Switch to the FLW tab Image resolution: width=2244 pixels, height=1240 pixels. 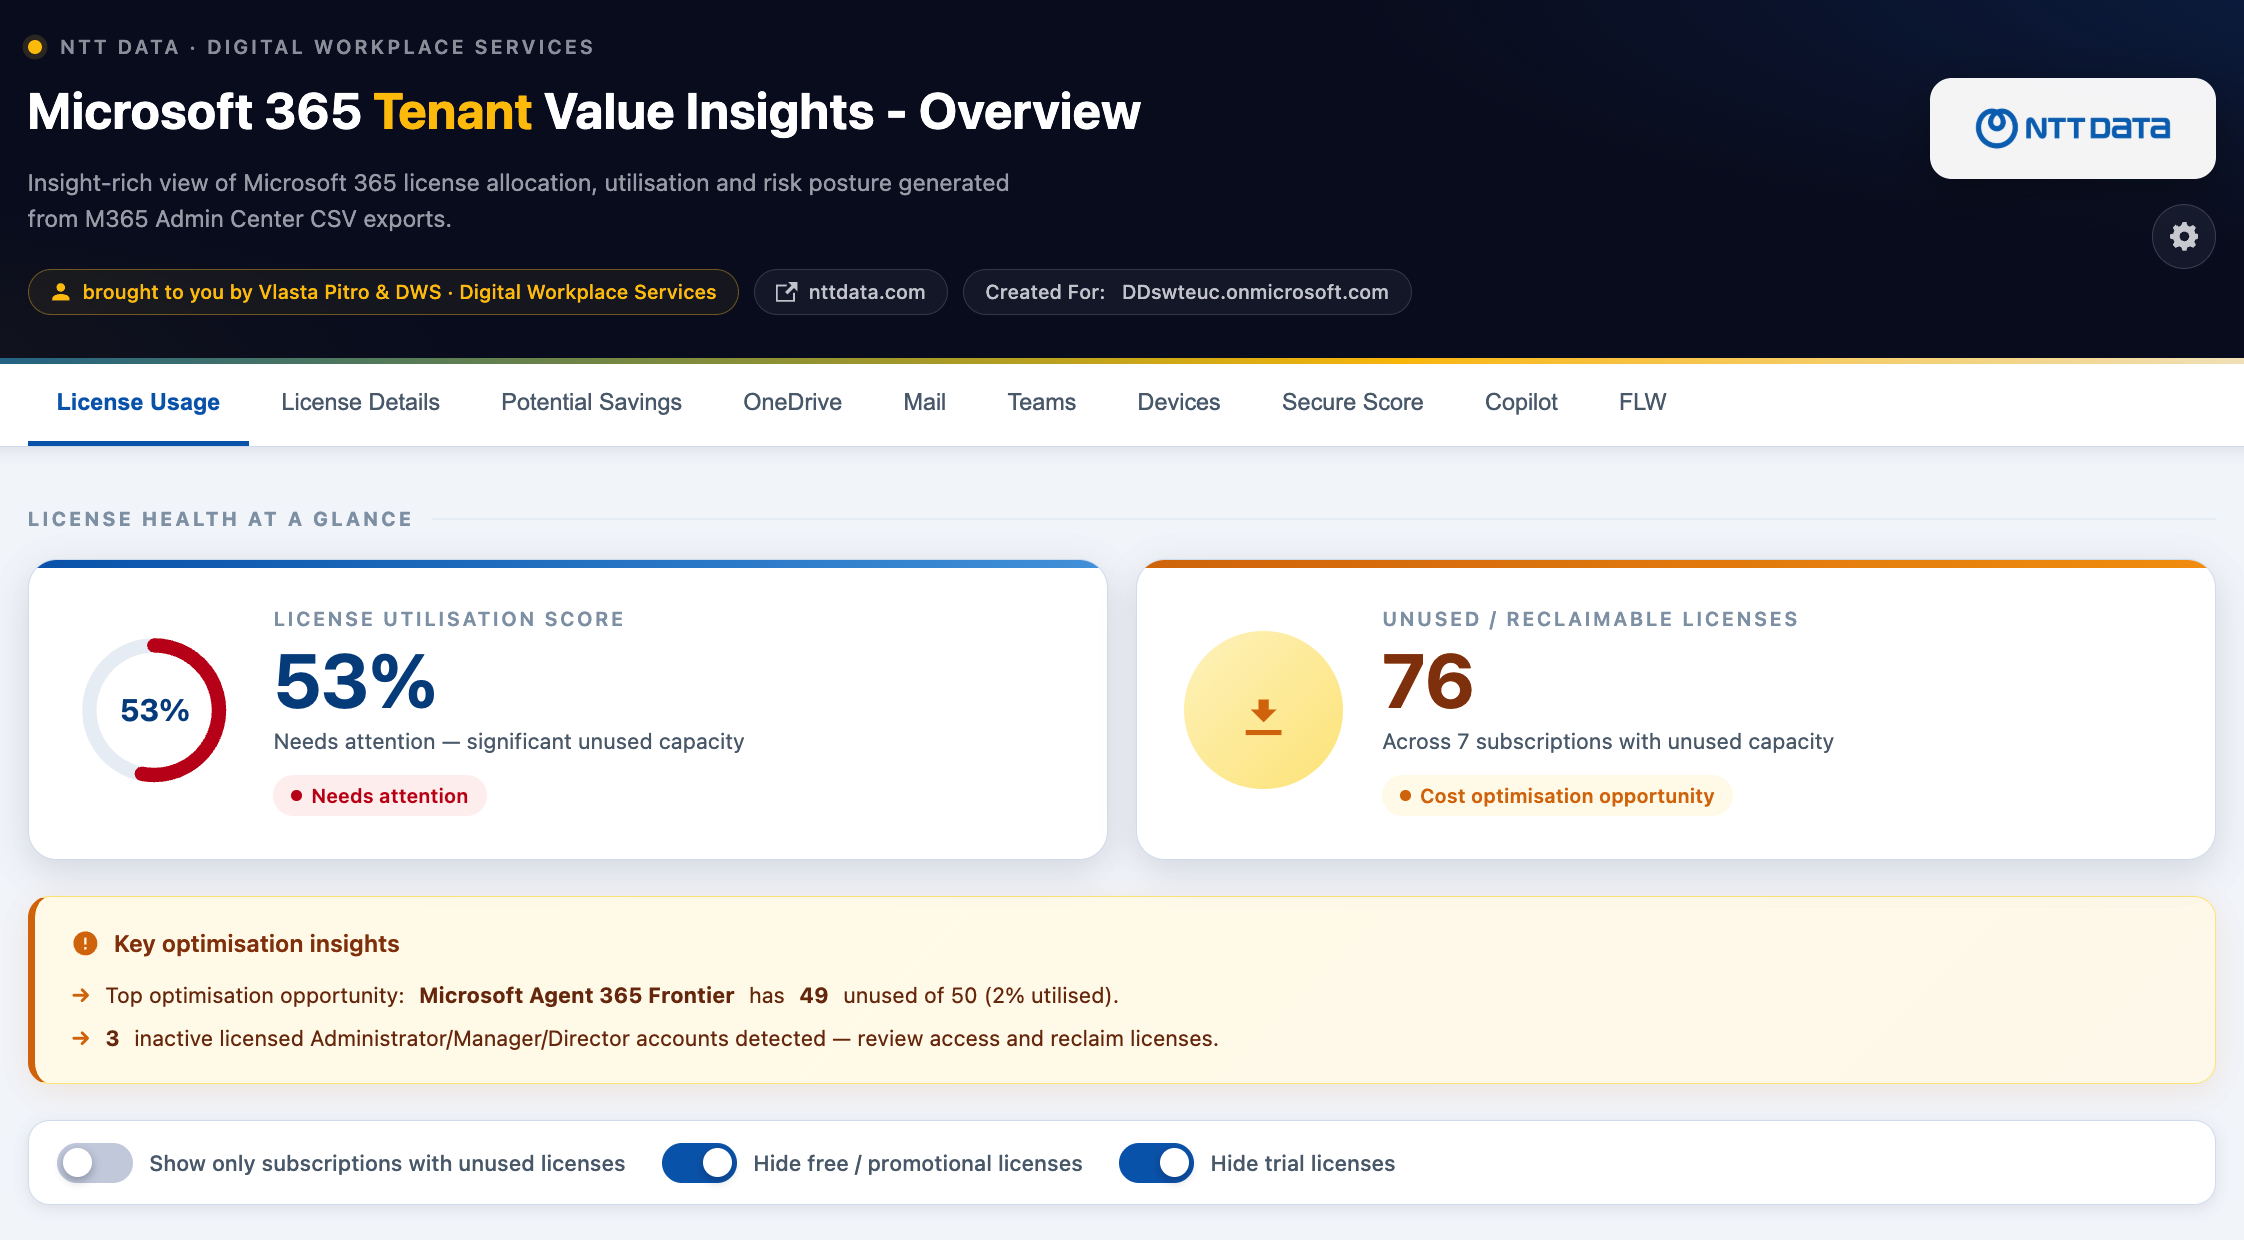1642,402
